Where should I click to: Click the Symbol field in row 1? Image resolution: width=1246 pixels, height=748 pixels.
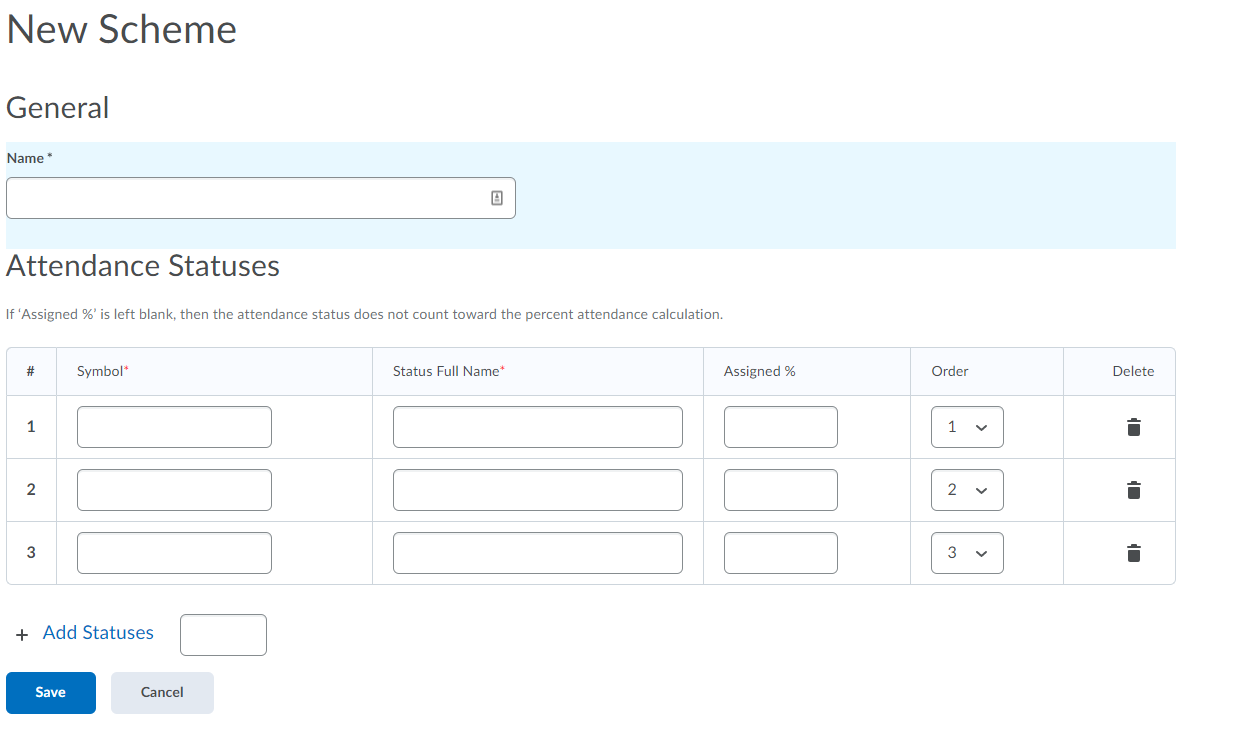tap(174, 427)
